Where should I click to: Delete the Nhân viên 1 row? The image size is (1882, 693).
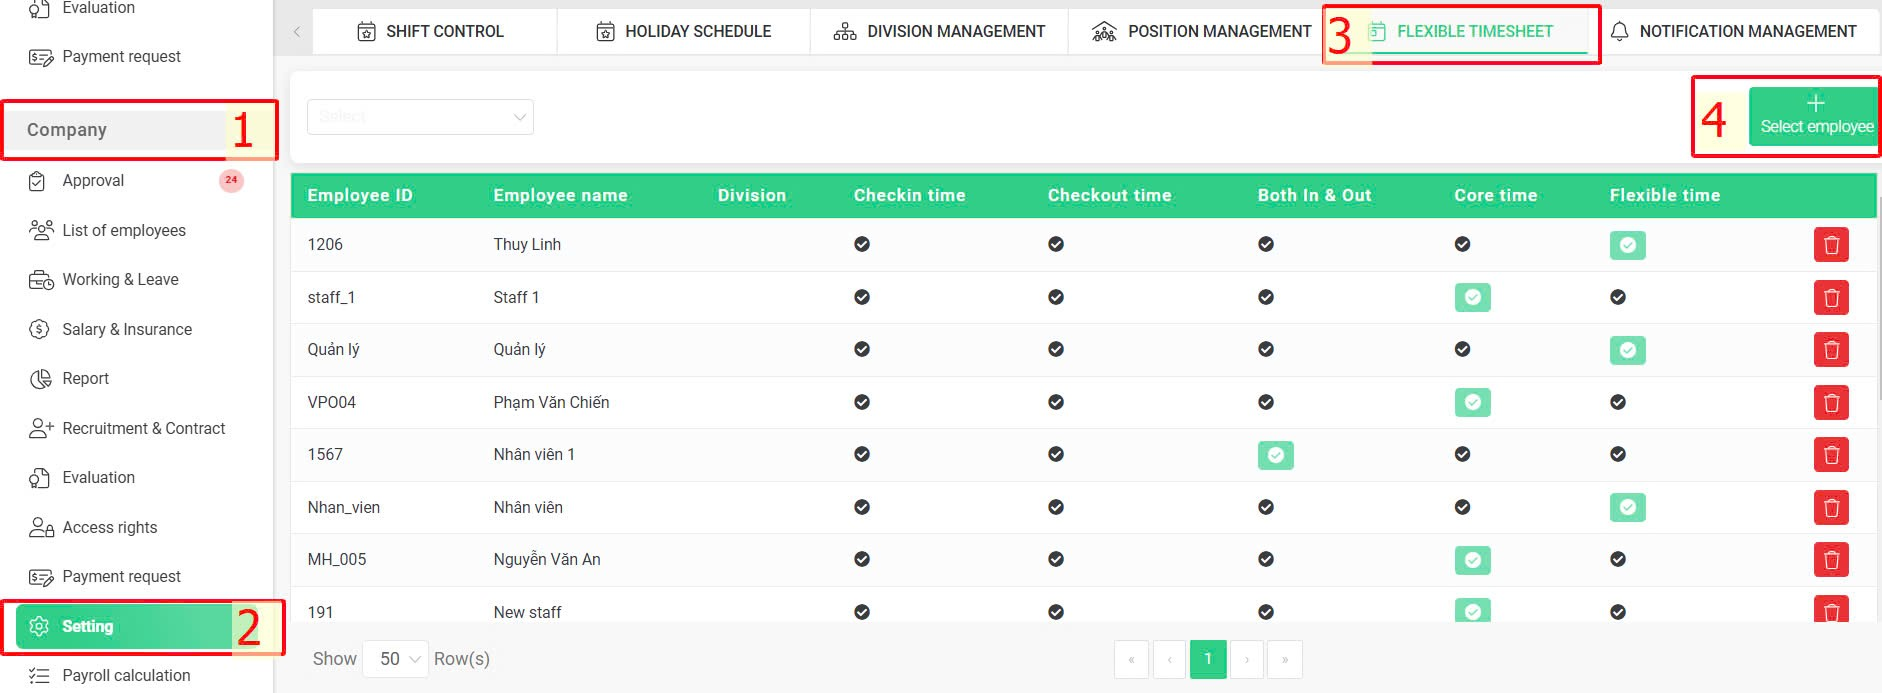point(1831,455)
